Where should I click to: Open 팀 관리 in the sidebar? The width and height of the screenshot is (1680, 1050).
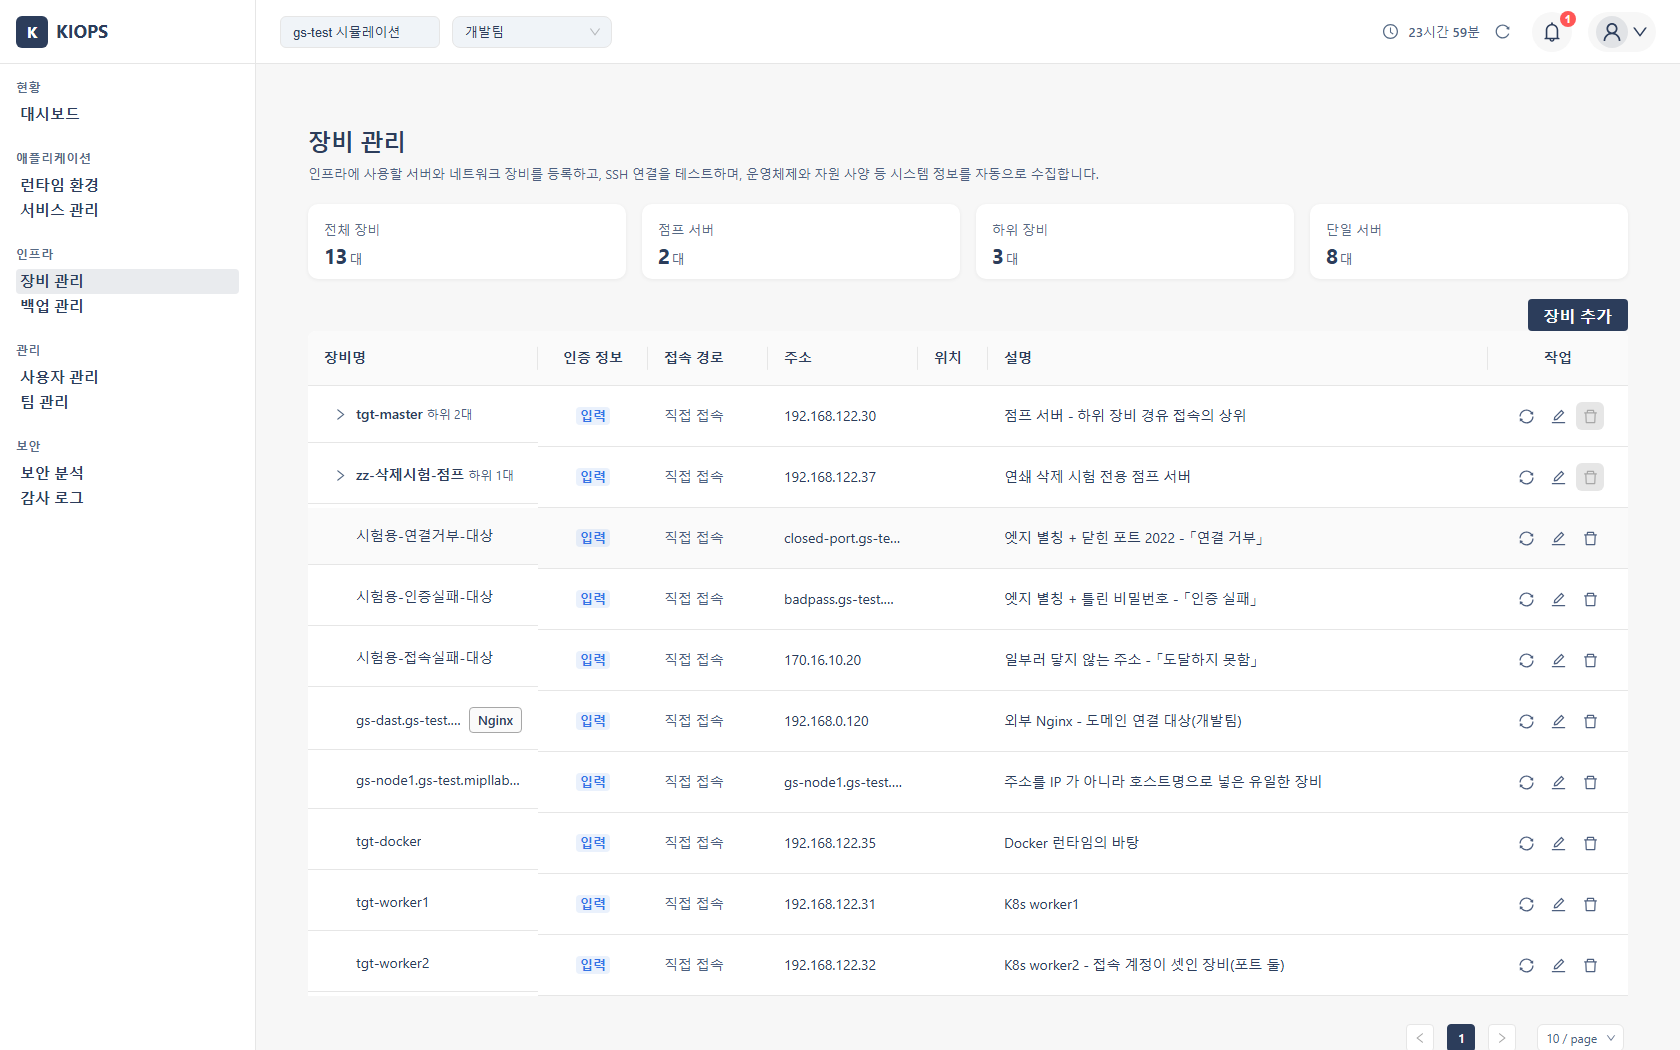click(x=45, y=402)
